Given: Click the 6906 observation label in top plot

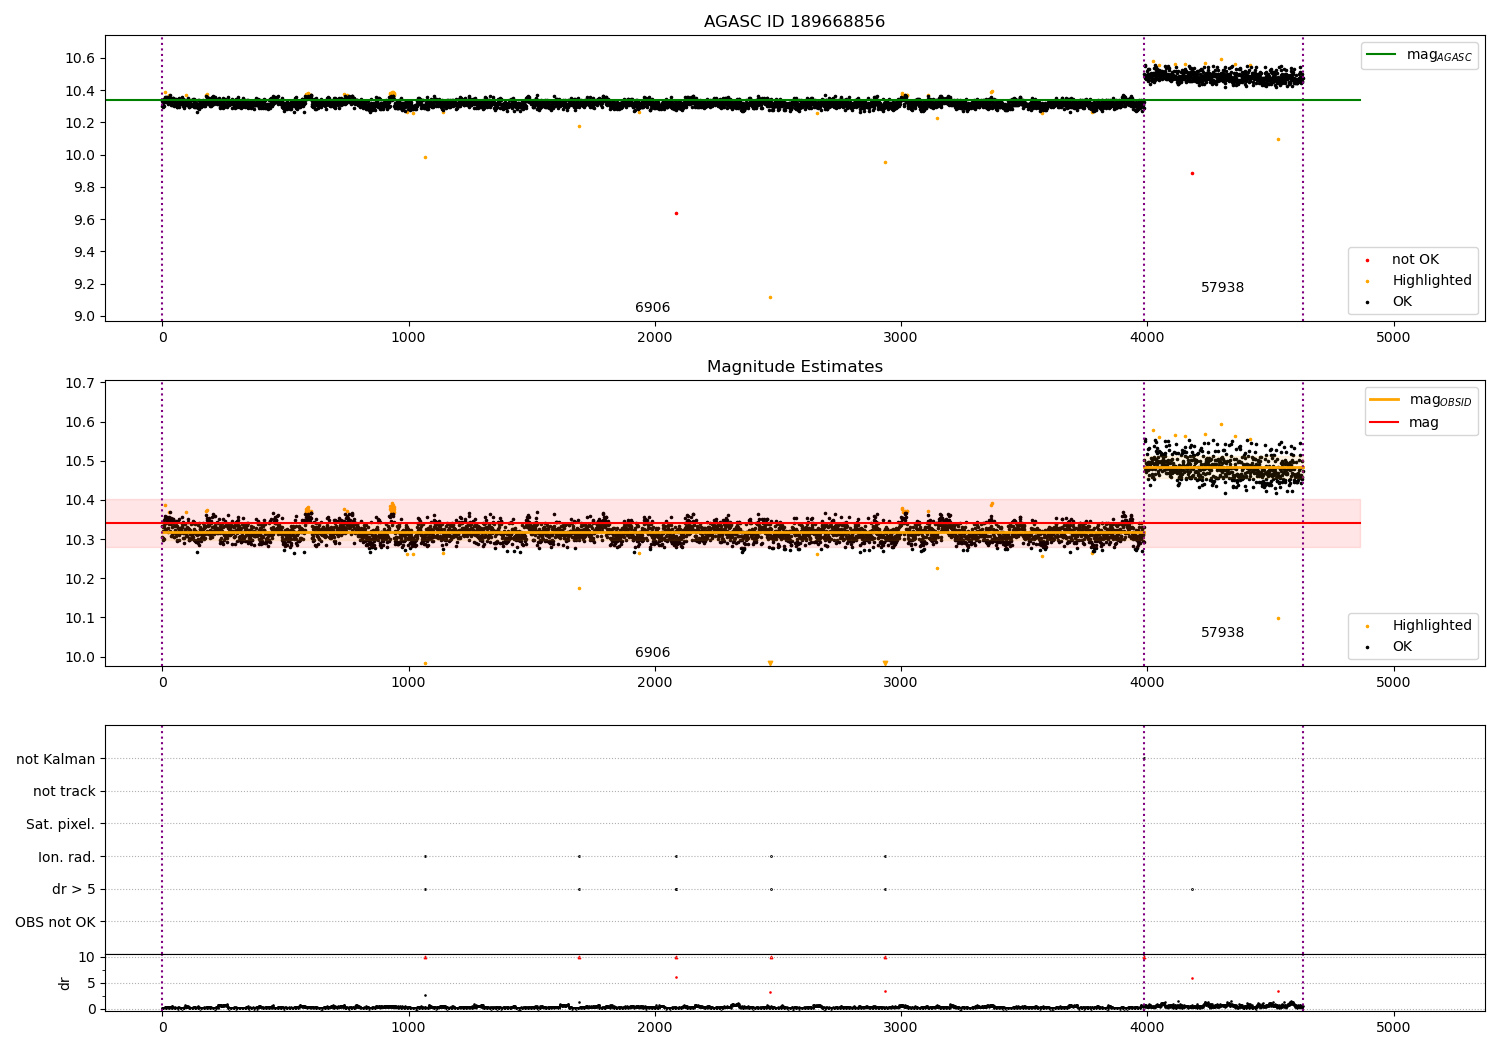Looking at the screenshot, I should click(x=652, y=308).
